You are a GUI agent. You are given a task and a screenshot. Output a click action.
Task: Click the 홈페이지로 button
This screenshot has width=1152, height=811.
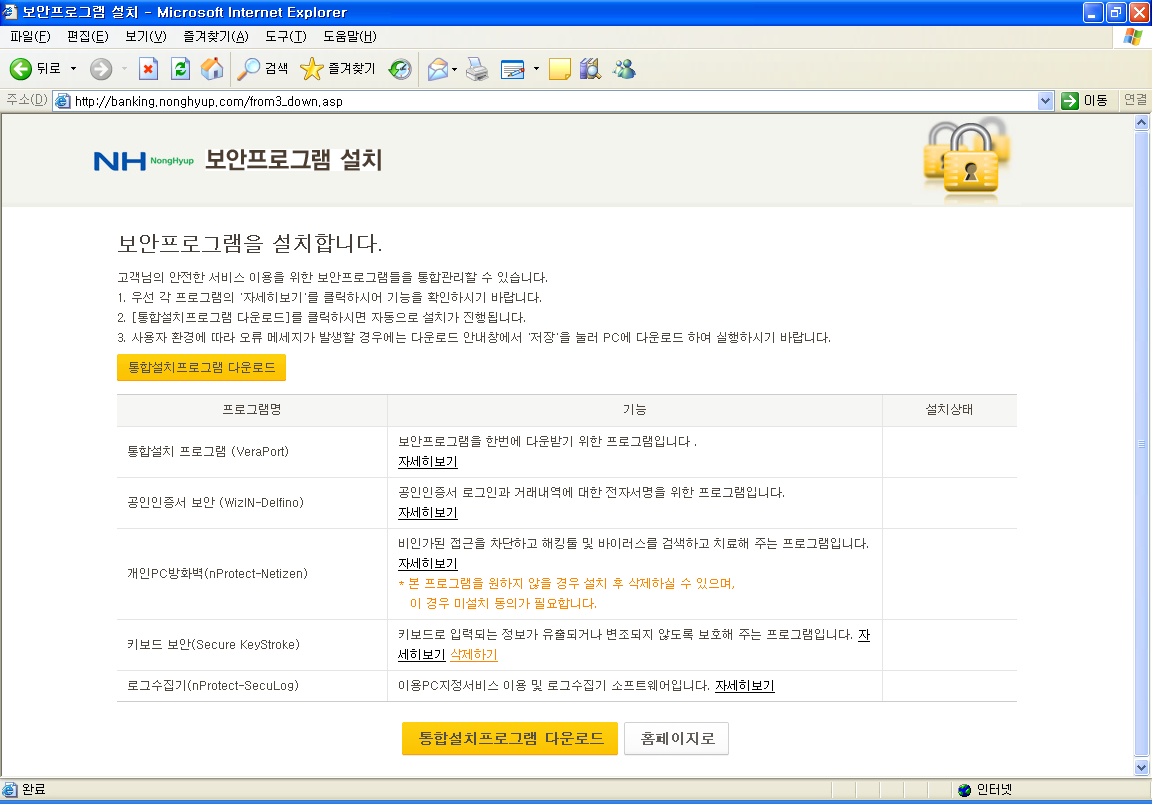[677, 738]
